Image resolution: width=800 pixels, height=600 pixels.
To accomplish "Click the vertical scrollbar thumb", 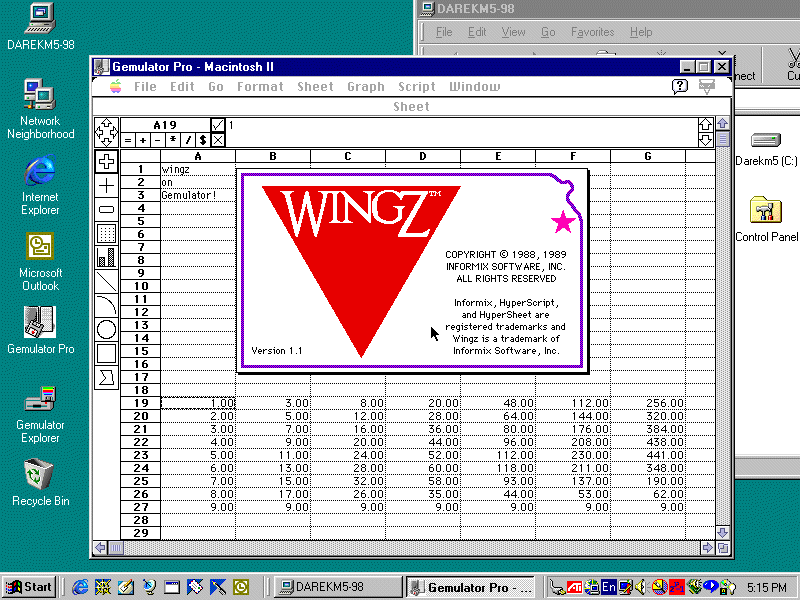I will tap(722, 139).
